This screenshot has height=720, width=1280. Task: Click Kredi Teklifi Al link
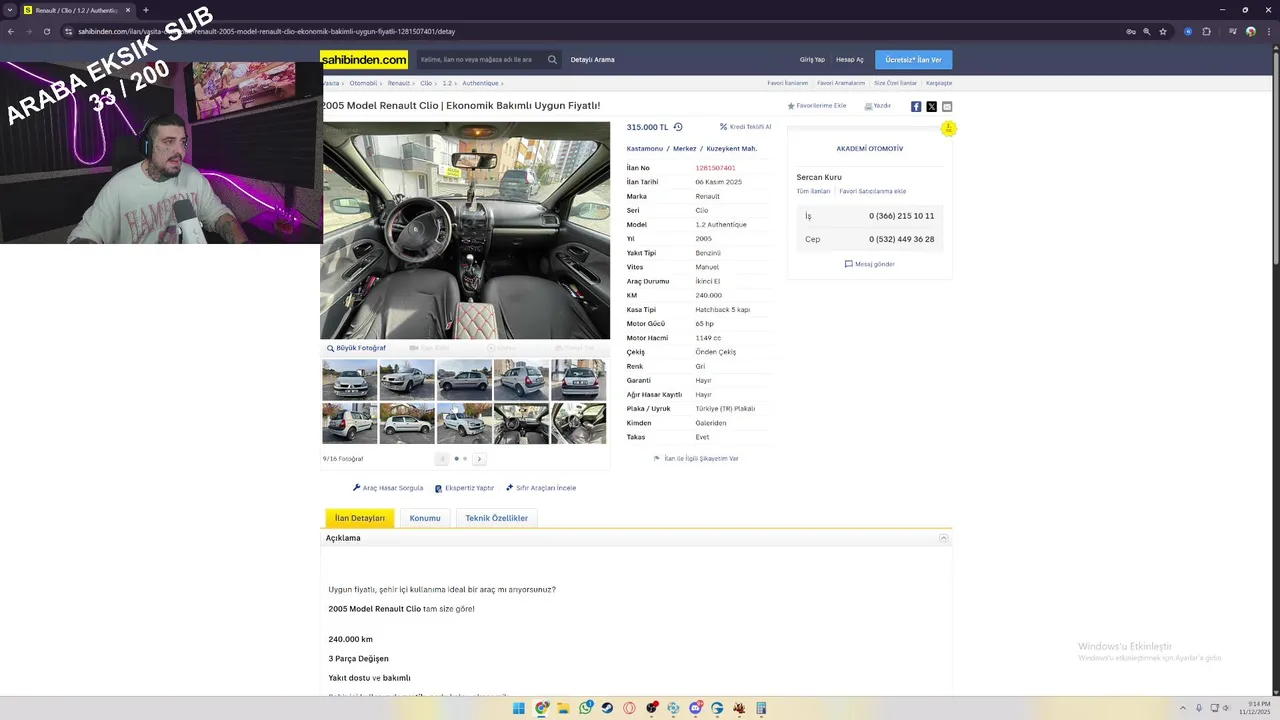(x=746, y=127)
